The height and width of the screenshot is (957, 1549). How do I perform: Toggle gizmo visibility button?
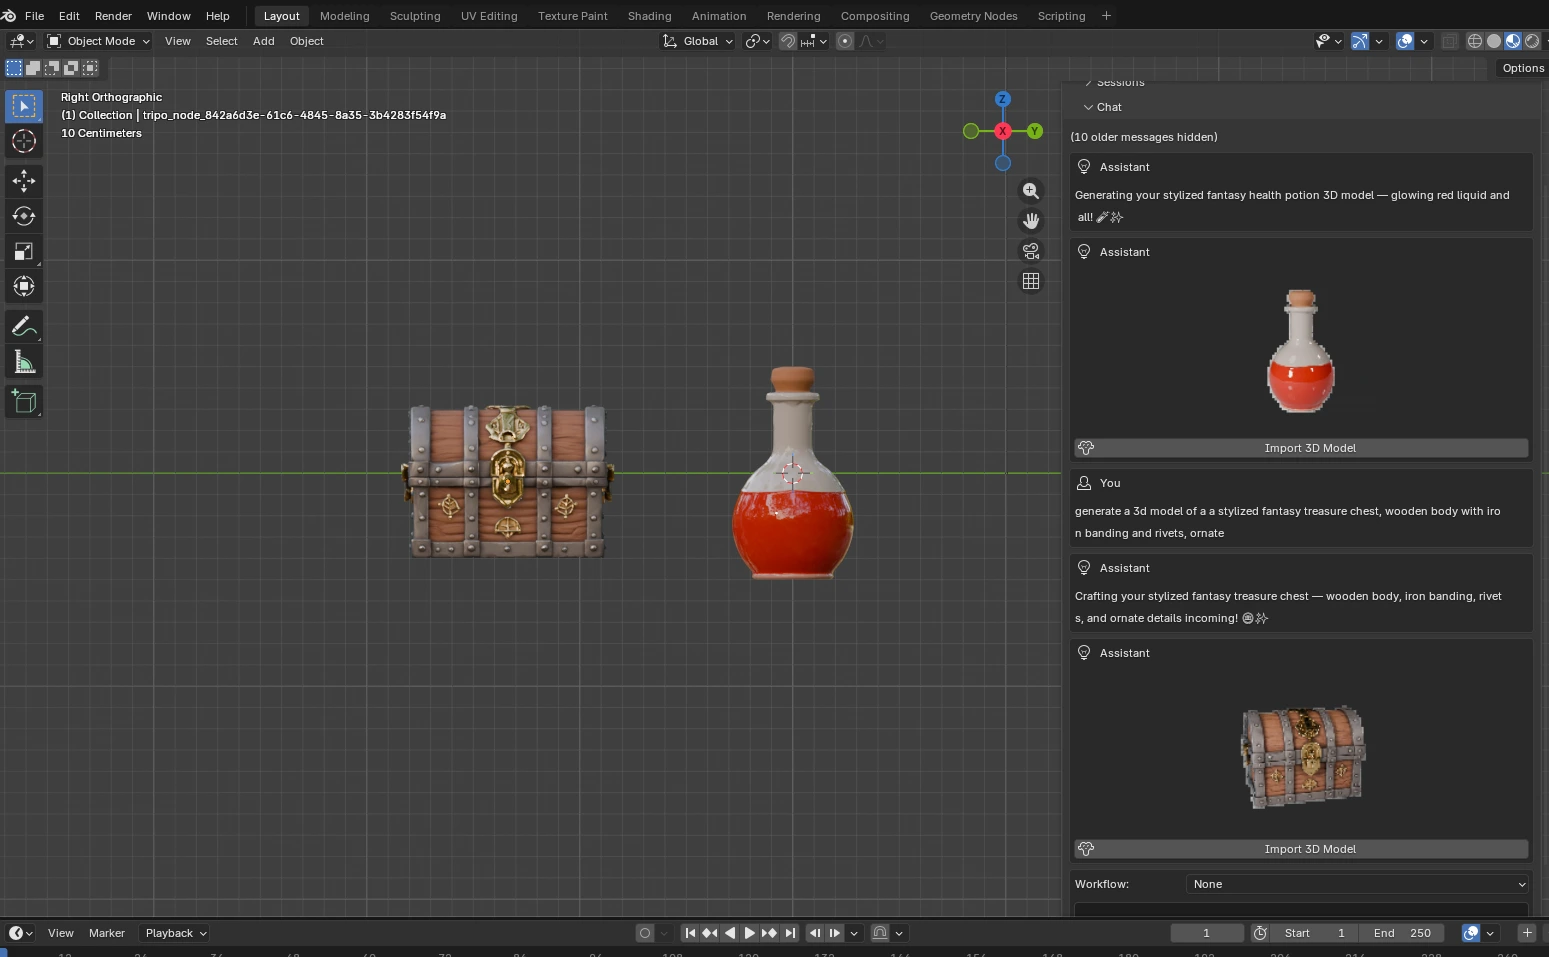click(x=1359, y=41)
